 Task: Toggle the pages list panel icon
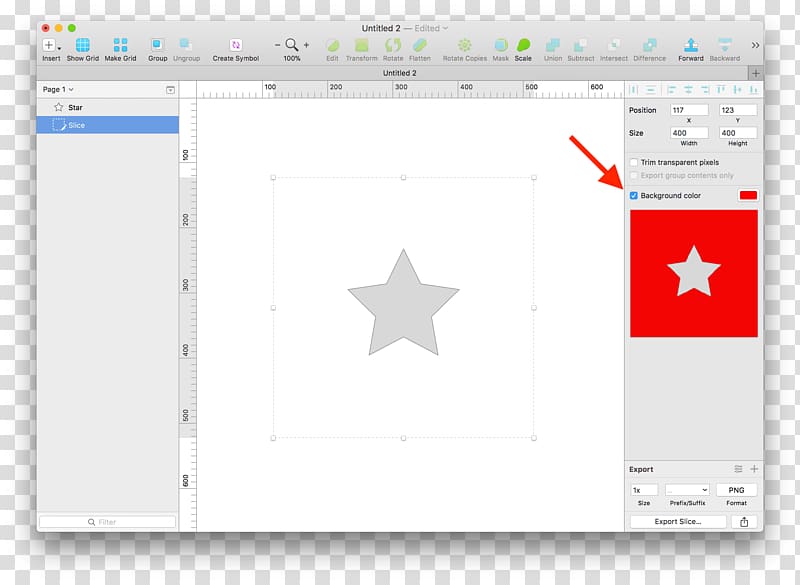[170, 90]
